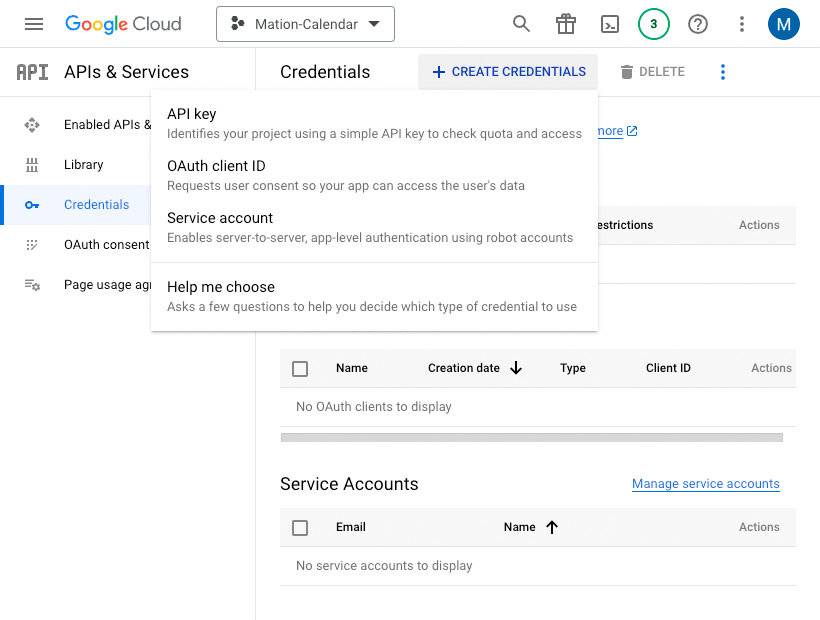Click the Email column header
The height and width of the screenshot is (620, 820).
point(350,527)
